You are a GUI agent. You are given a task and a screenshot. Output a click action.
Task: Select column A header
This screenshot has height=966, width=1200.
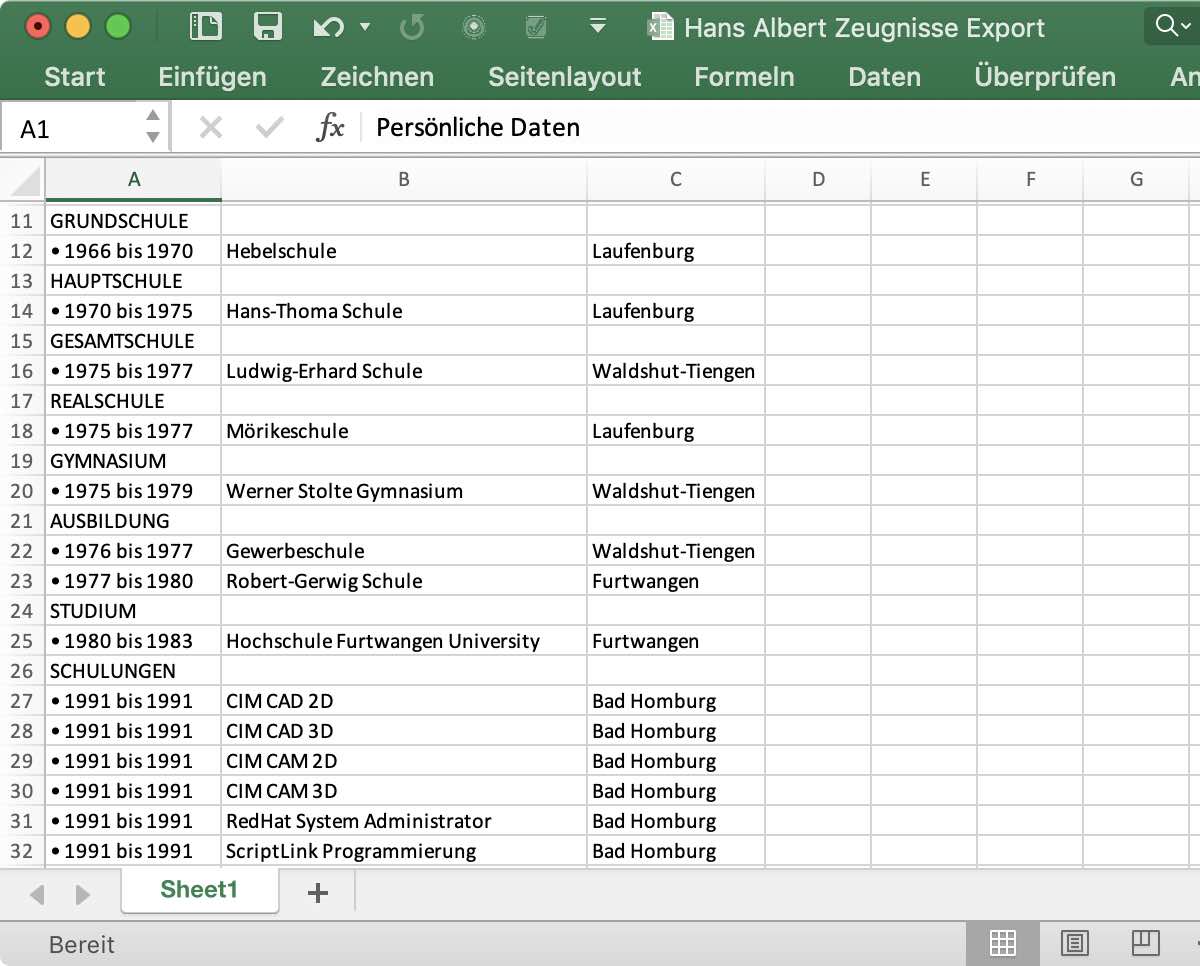(134, 180)
